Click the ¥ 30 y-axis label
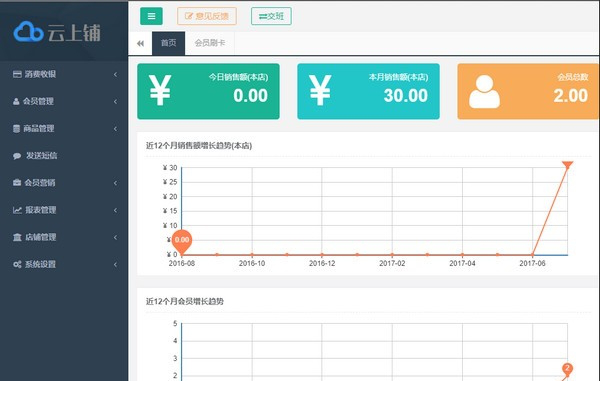 coord(170,168)
